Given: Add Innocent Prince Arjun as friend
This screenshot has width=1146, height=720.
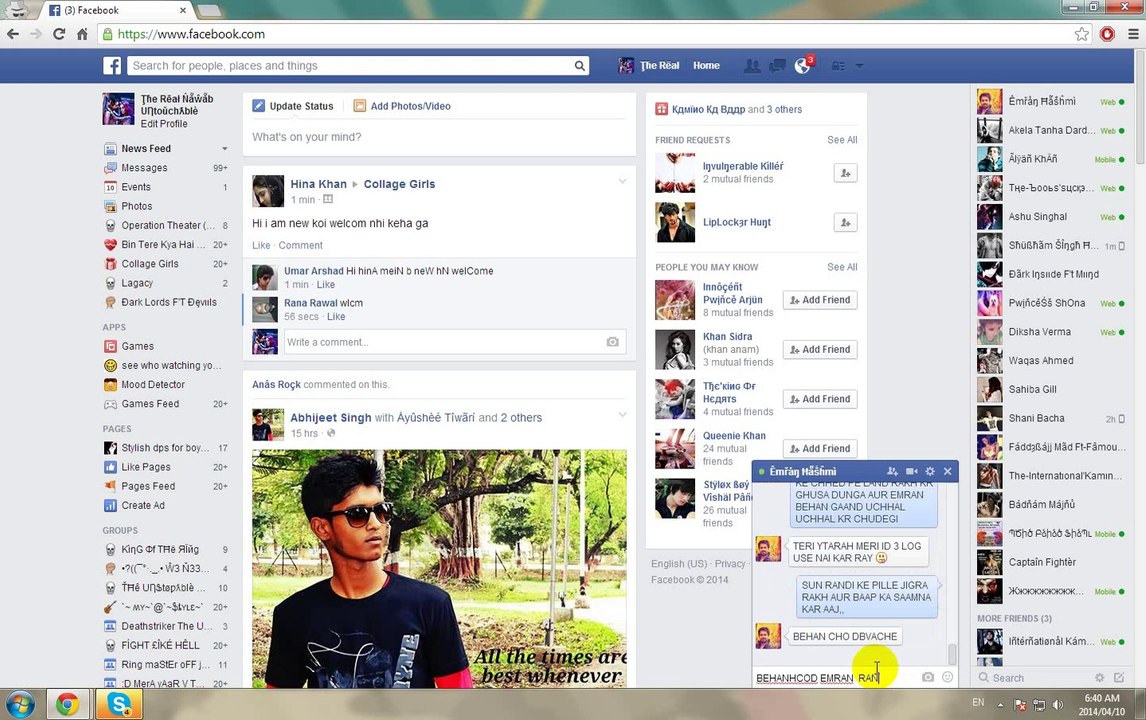Looking at the screenshot, I should (x=819, y=300).
